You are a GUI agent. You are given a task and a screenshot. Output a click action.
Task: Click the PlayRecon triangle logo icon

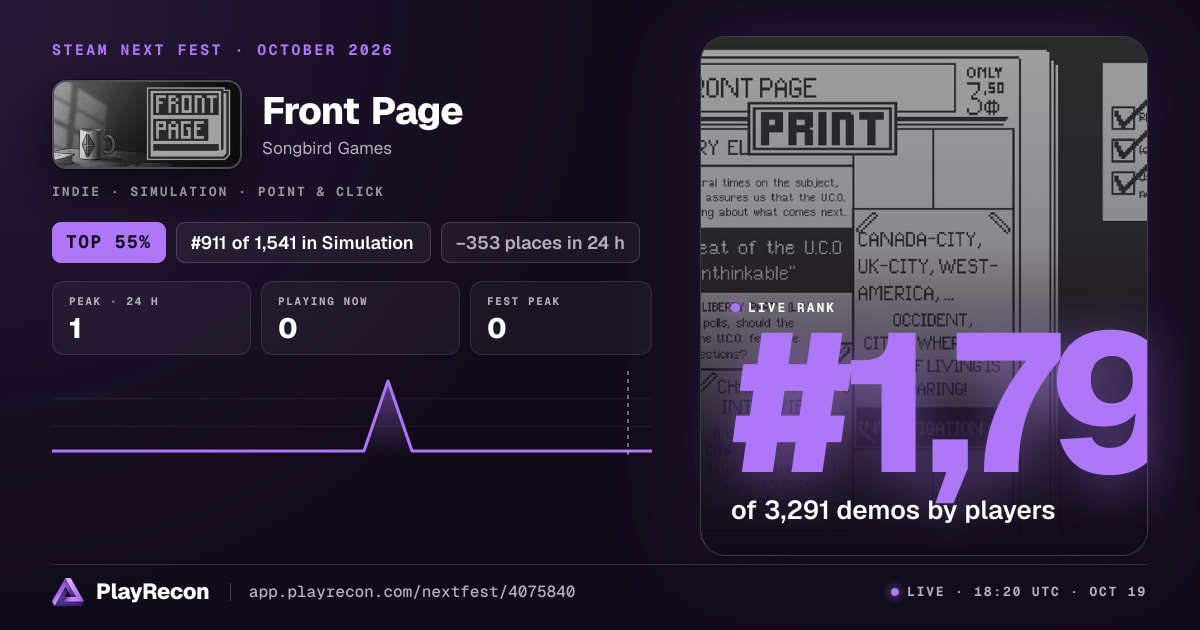click(68, 592)
